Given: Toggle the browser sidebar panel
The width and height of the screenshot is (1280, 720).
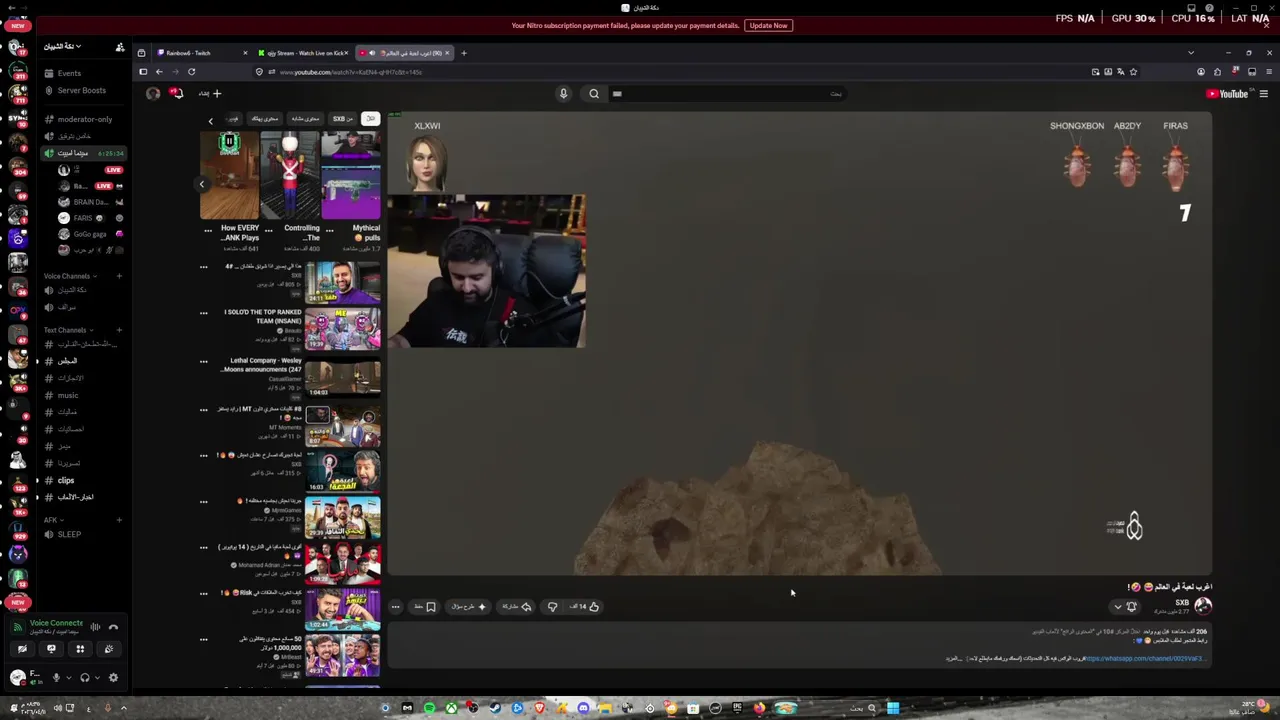Looking at the screenshot, I should tap(143, 72).
